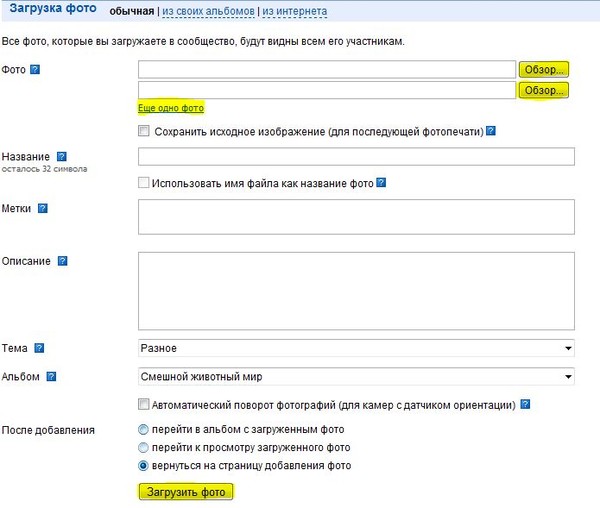Click the Еще одно фото link
Viewport: 600px width, 508px height.
point(171,108)
